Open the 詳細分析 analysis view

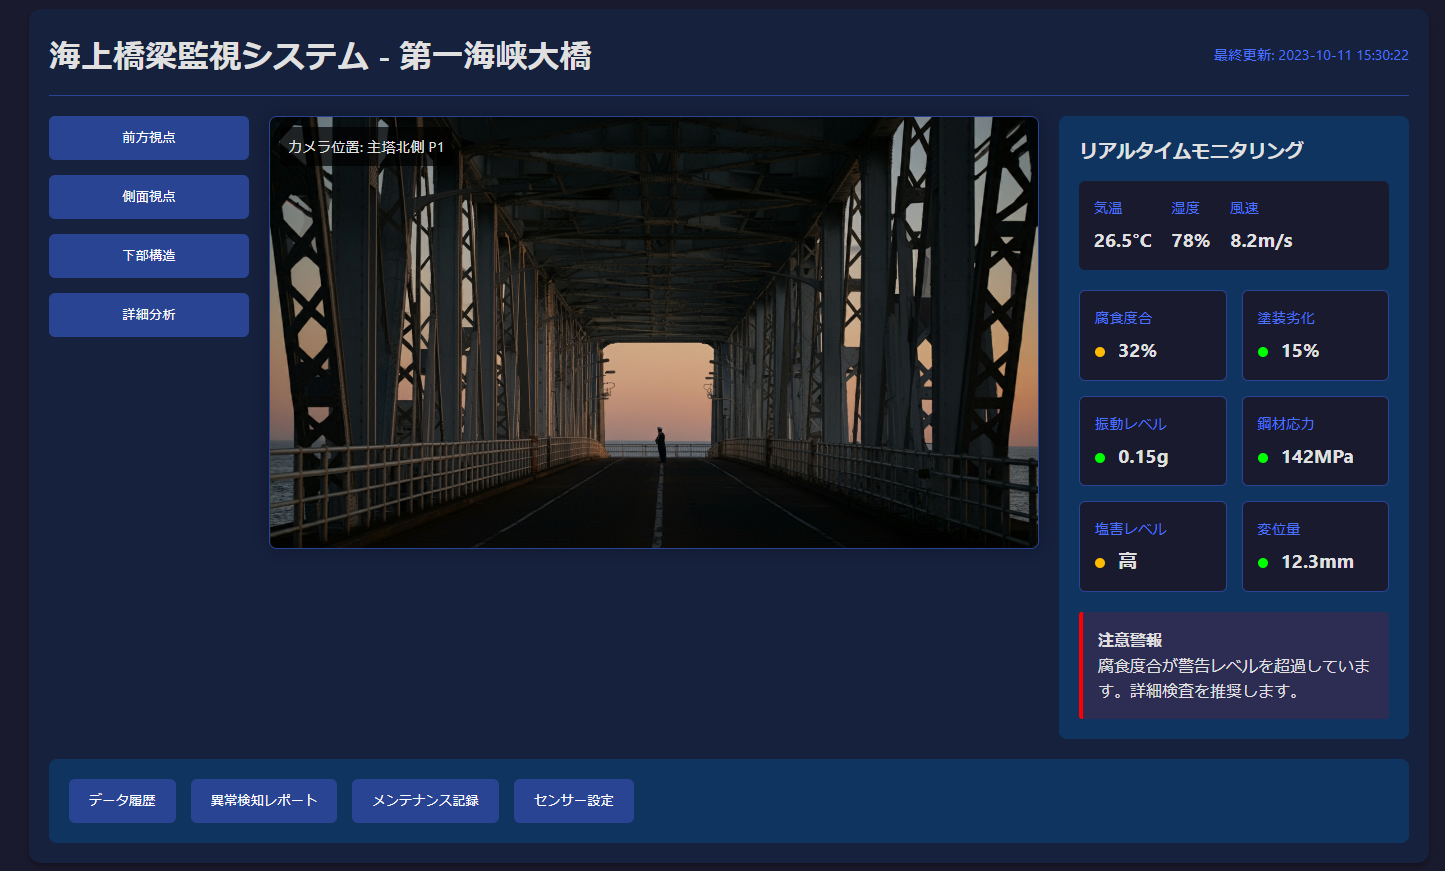(148, 314)
